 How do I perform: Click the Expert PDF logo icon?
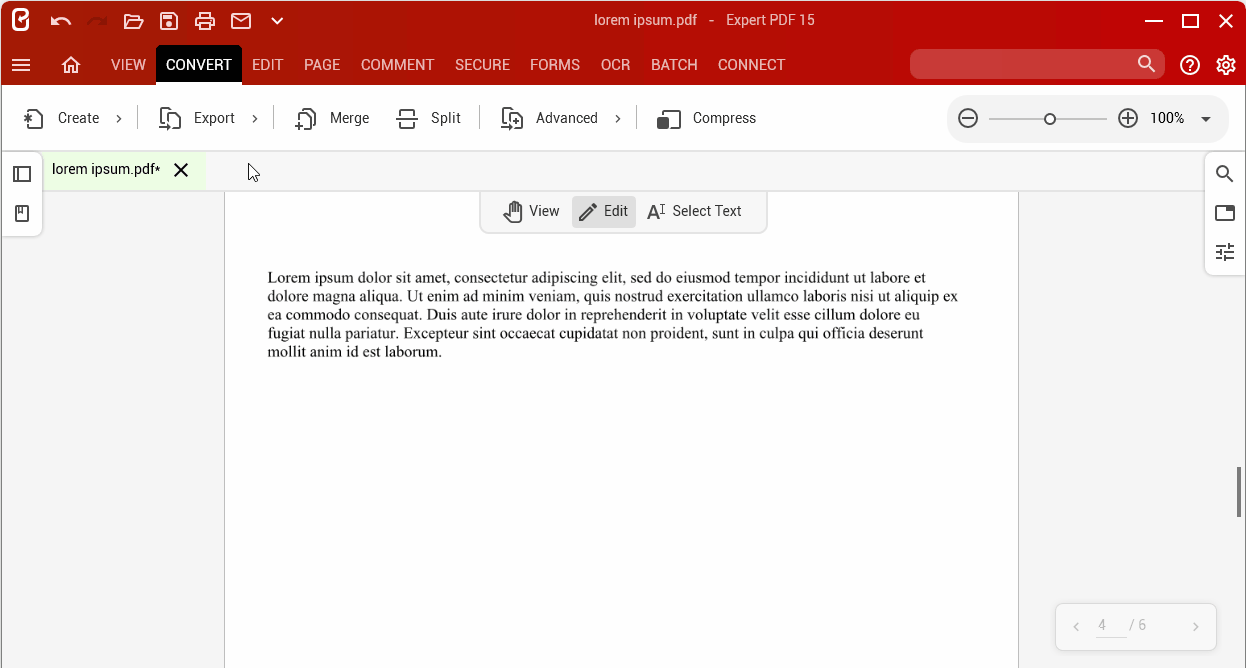tap(20, 20)
